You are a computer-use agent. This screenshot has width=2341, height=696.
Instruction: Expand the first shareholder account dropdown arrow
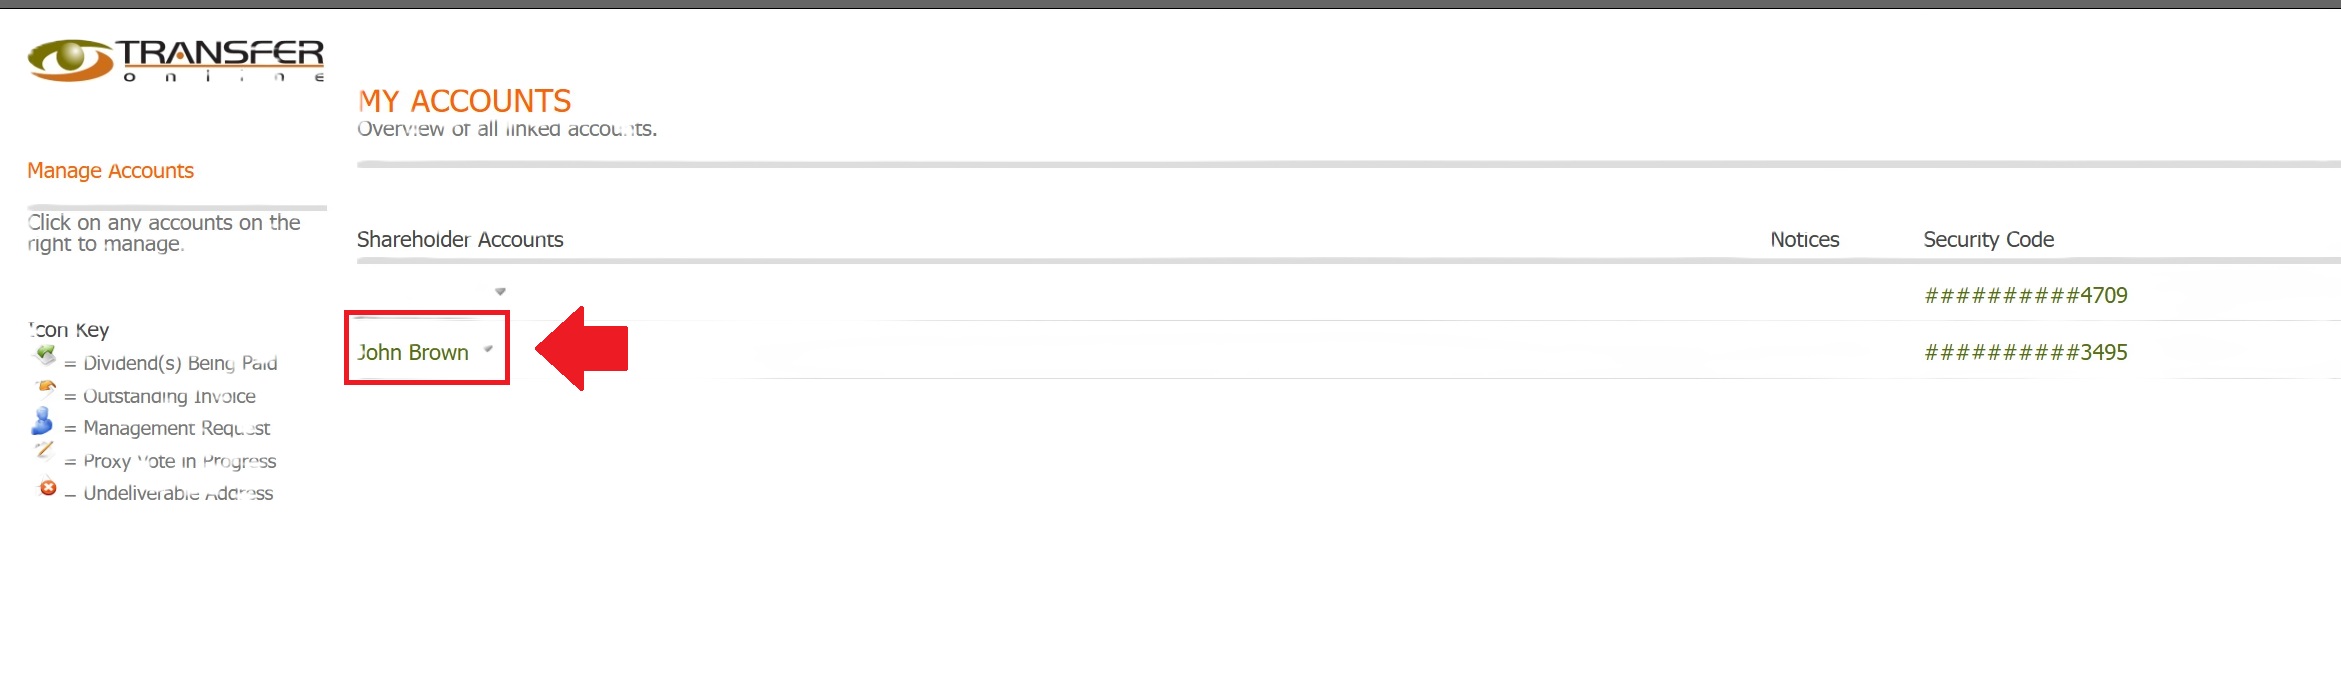point(500,291)
